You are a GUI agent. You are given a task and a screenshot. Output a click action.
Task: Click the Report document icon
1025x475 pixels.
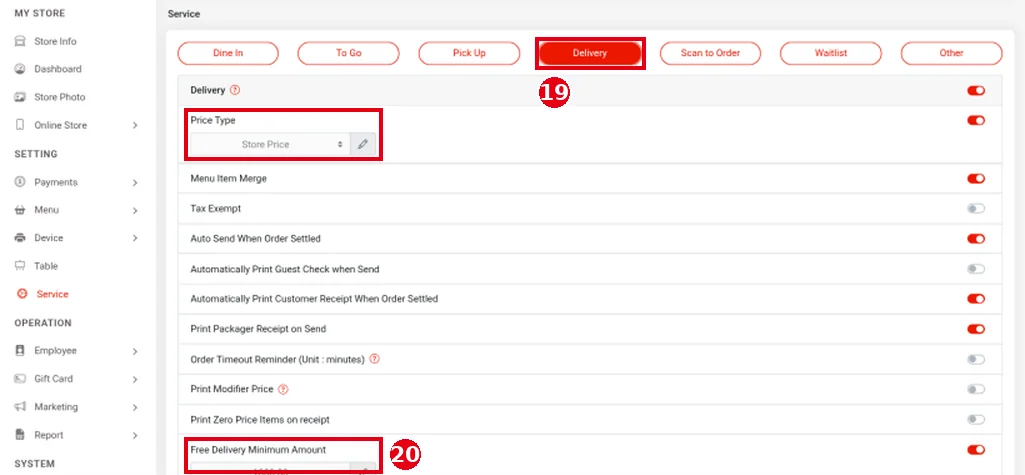tap(20, 434)
